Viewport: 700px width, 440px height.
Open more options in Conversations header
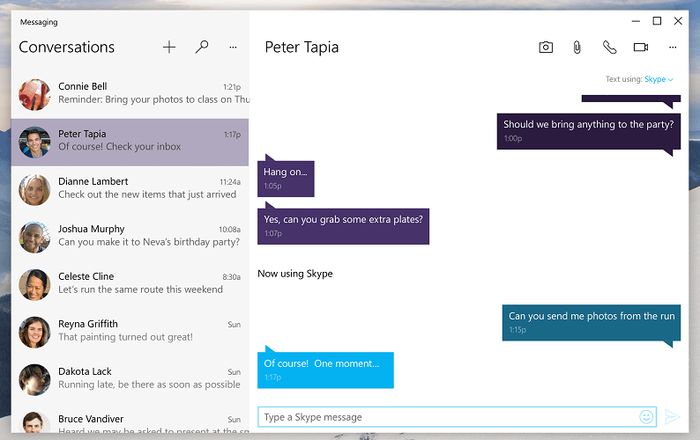(x=233, y=47)
